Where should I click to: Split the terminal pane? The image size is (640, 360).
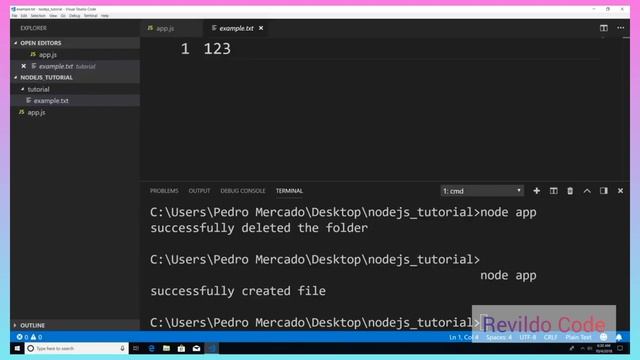click(x=553, y=191)
